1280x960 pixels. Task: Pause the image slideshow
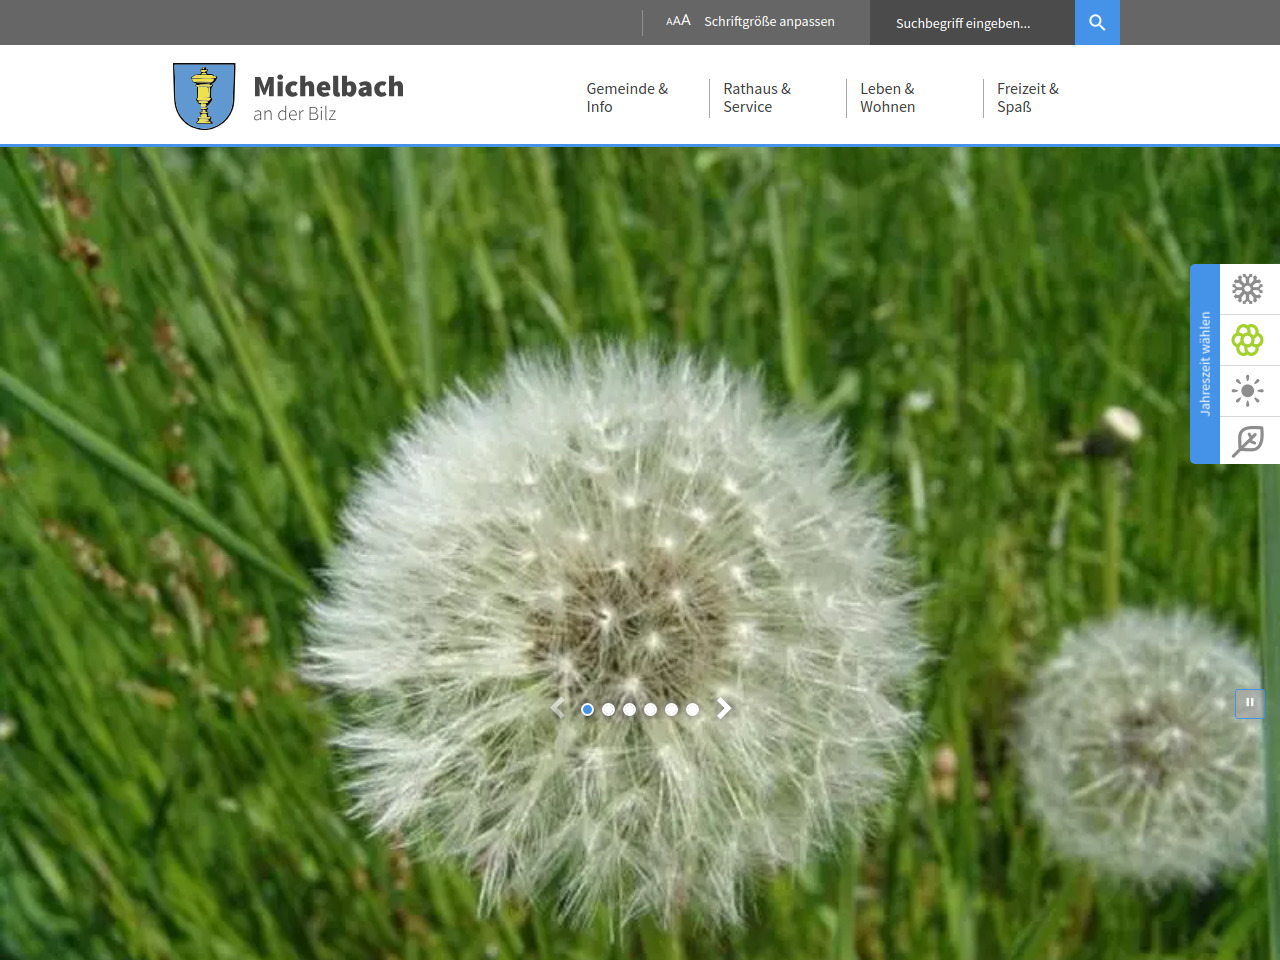pyautogui.click(x=1250, y=703)
